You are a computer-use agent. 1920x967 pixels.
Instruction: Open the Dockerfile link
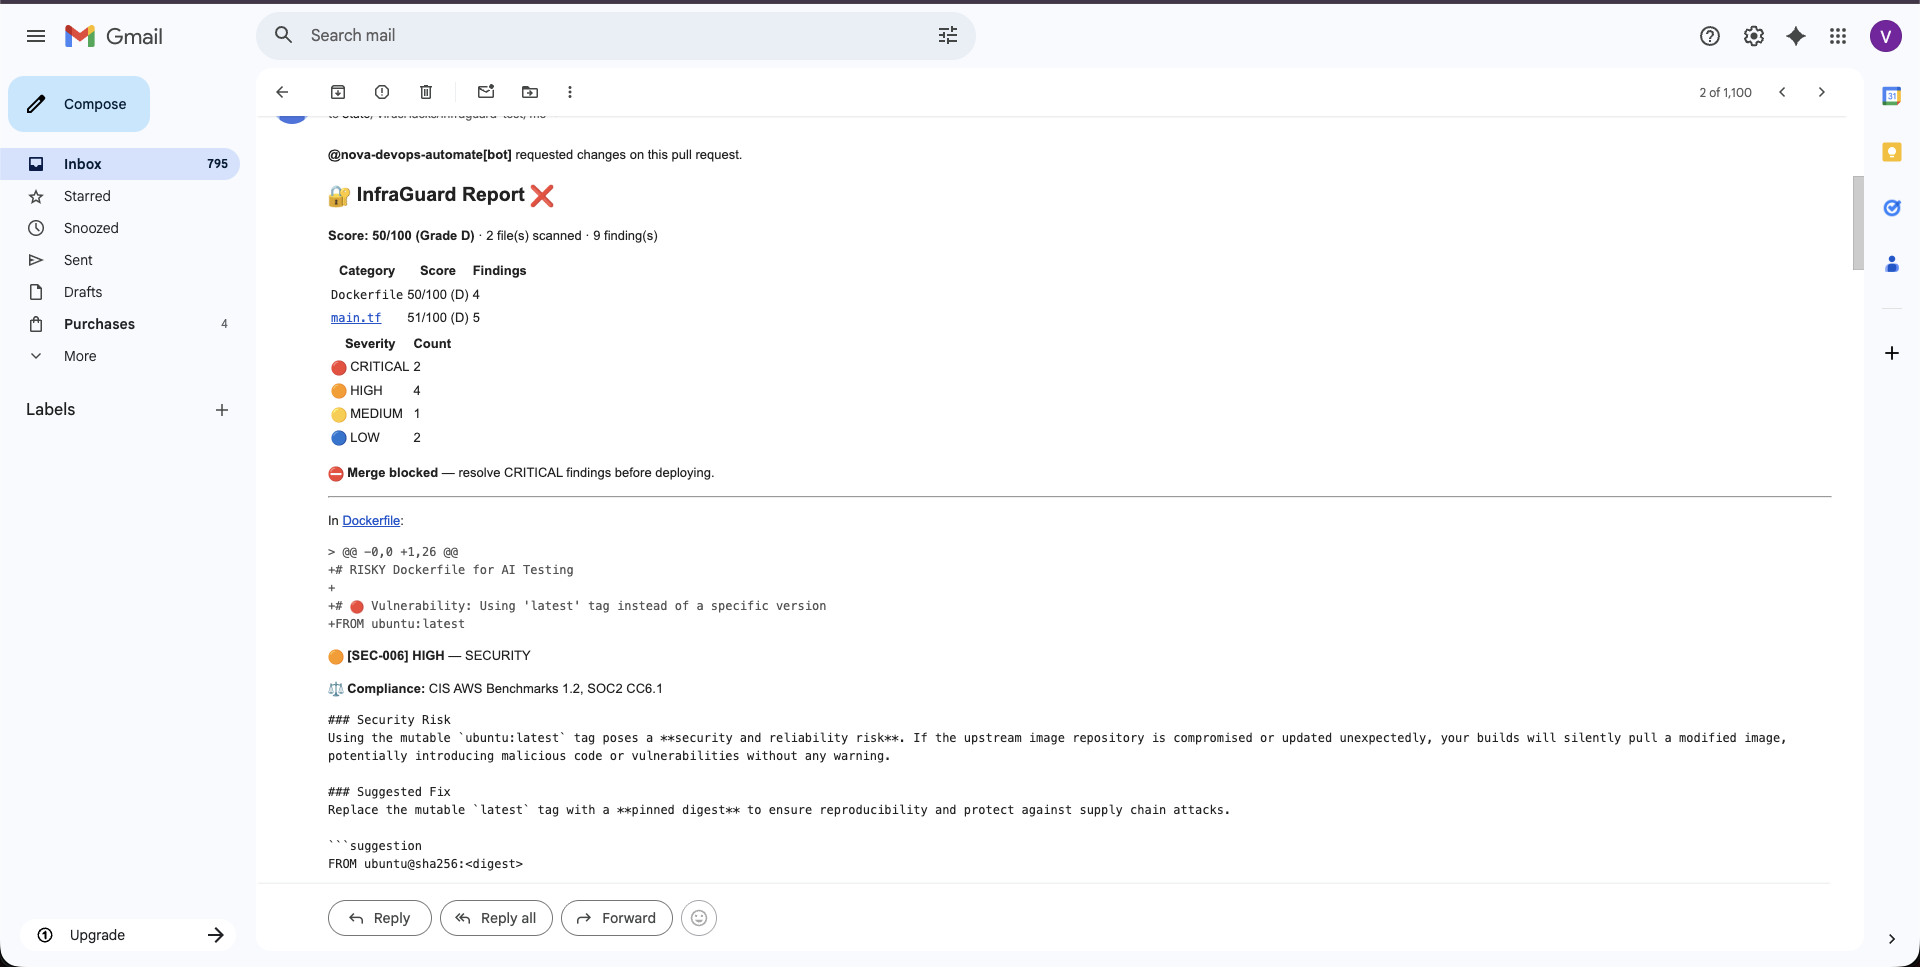(x=371, y=521)
